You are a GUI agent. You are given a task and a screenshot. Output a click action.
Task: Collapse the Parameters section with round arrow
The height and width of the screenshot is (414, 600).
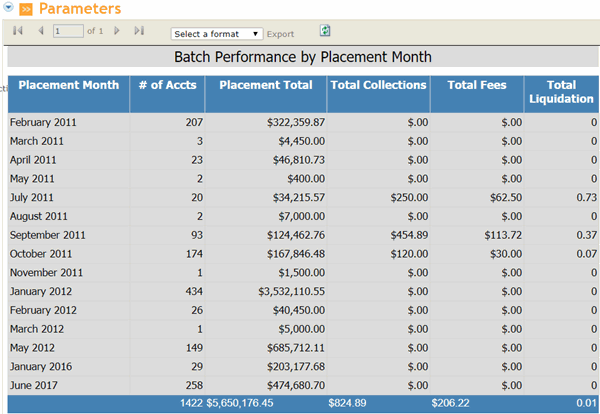click(8, 9)
